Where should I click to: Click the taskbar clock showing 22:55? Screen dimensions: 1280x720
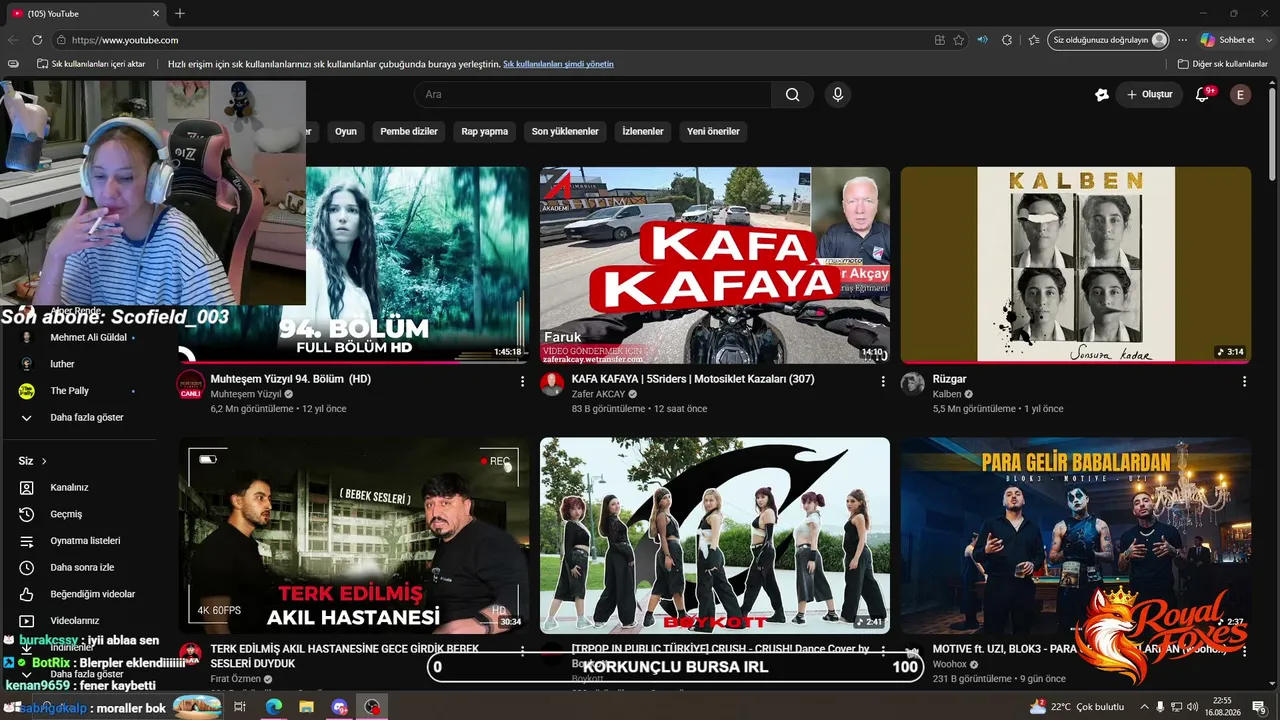(x=1222, y=707)
